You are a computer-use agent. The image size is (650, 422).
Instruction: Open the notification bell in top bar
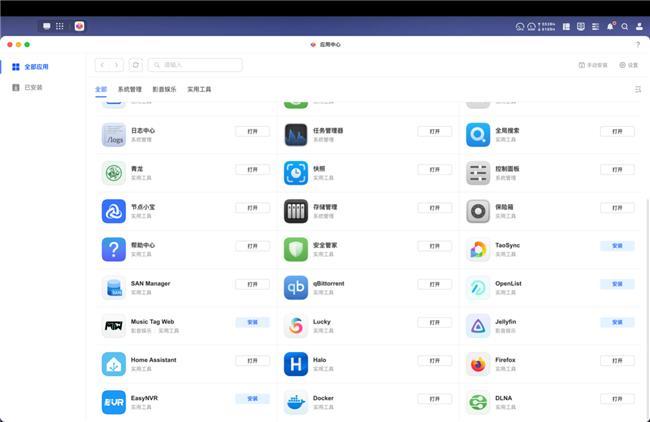click(x=611, y=26)
